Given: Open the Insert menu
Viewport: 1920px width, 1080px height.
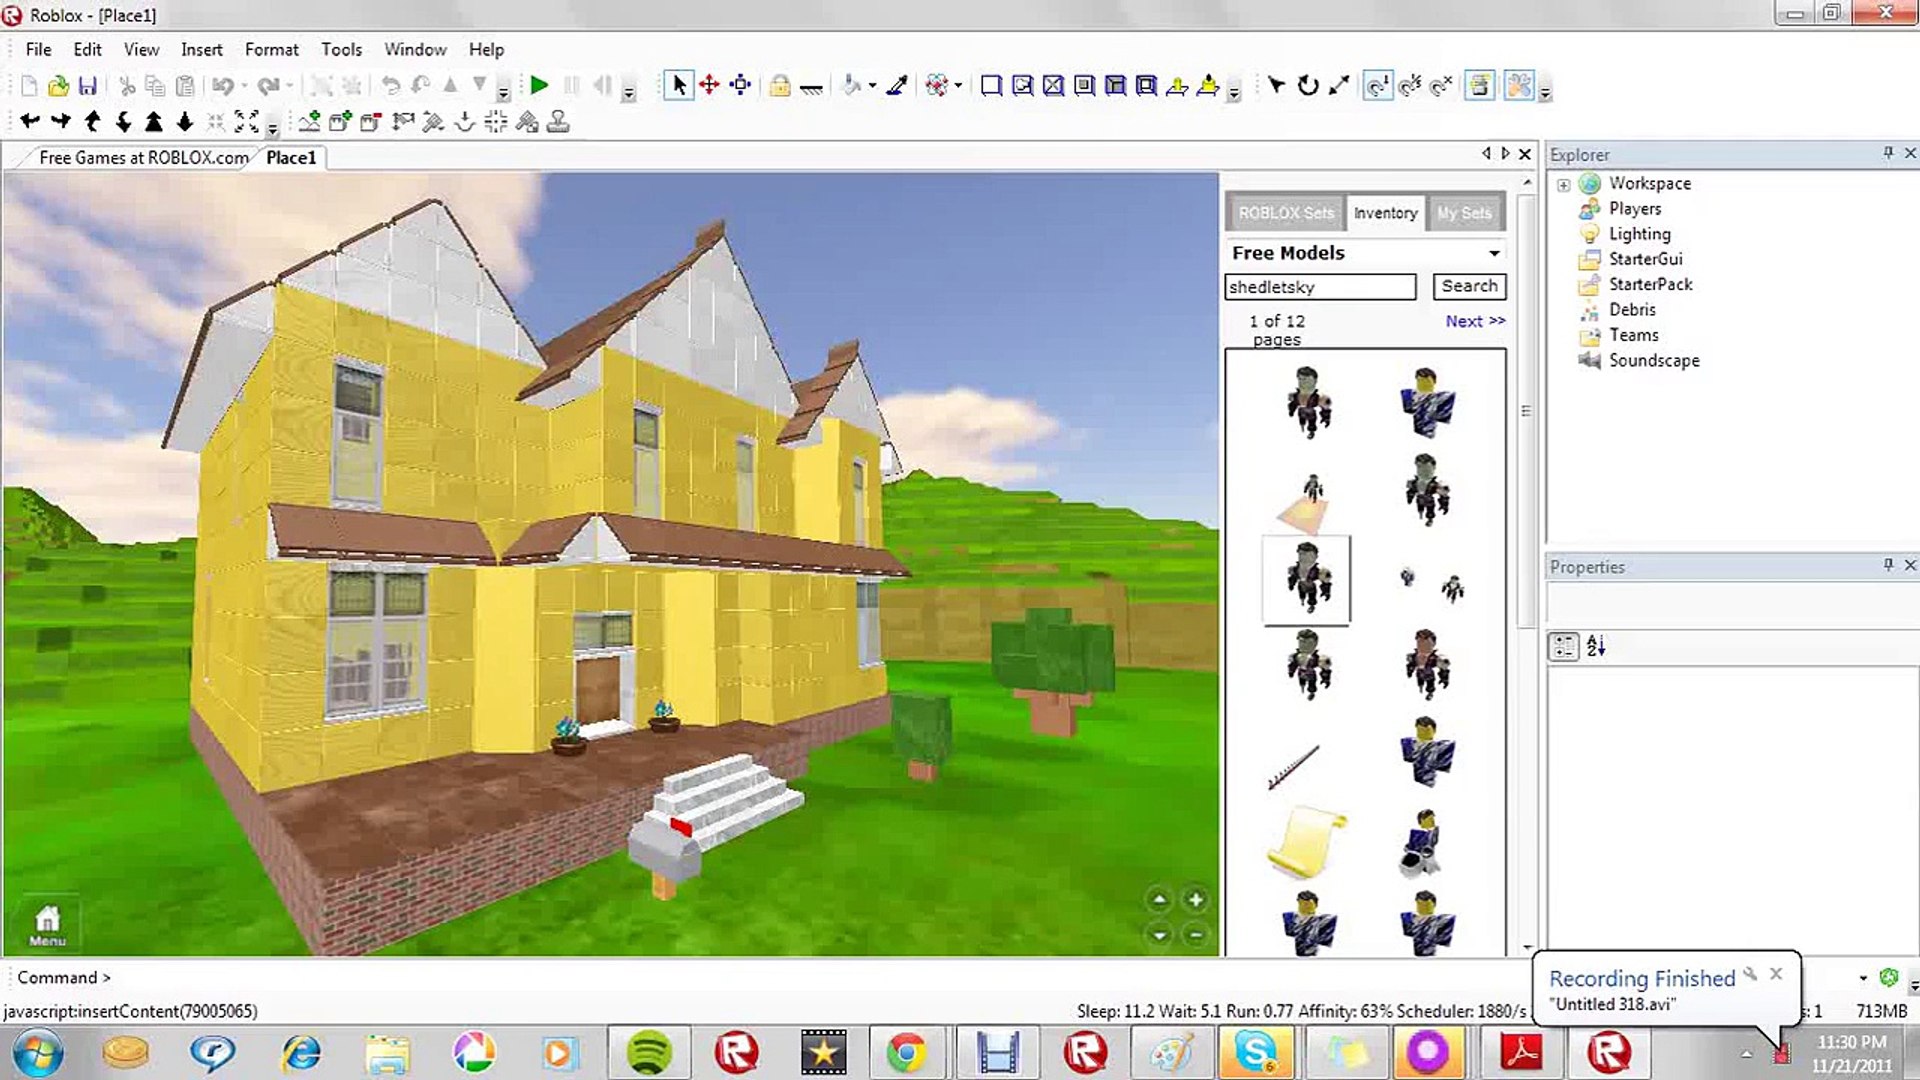Looking at the screenshot, I should point(201,49).
